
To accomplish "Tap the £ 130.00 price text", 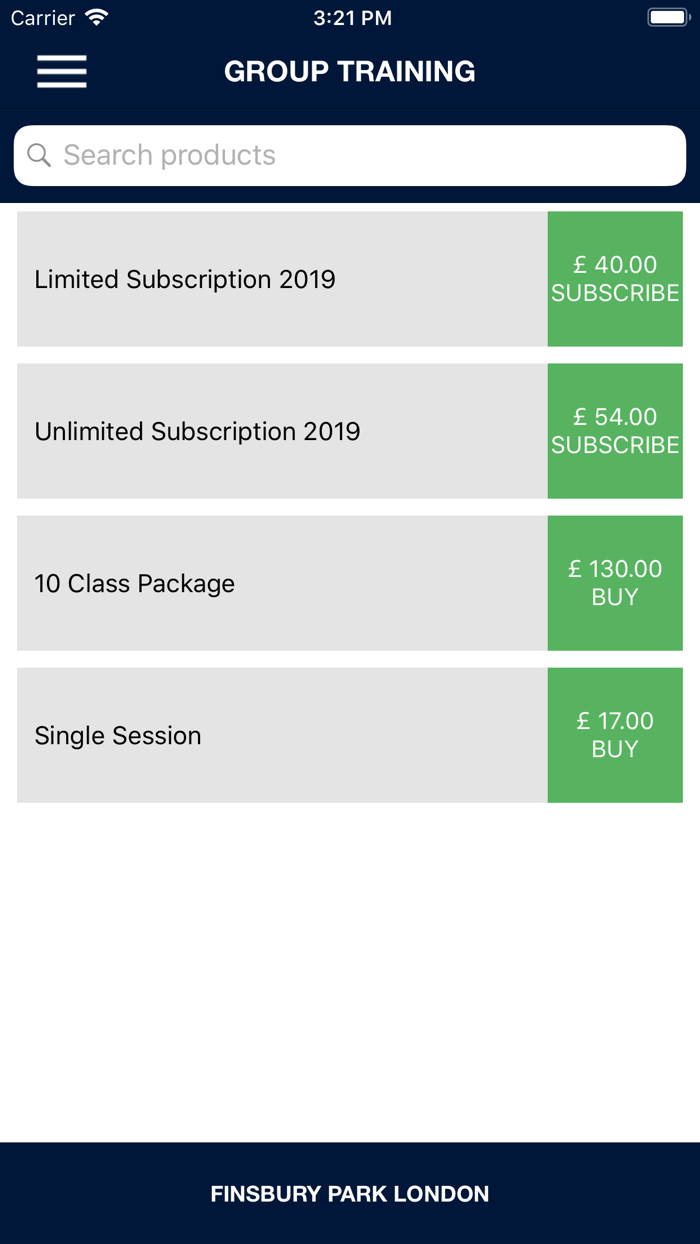I will 615,569.
